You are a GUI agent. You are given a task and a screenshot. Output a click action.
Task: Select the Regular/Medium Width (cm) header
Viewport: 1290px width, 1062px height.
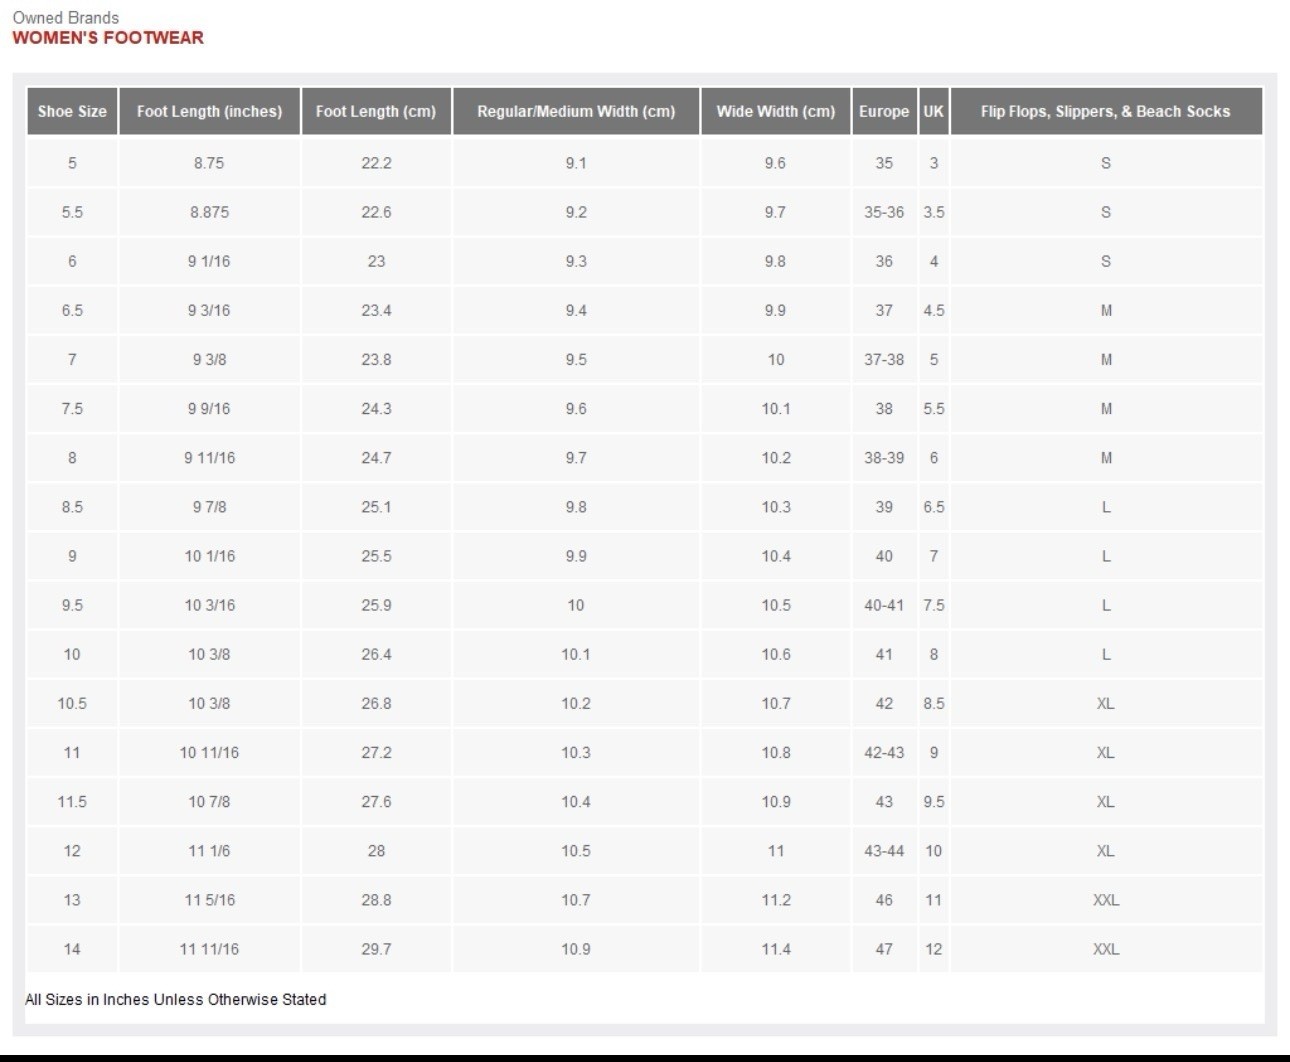click(x=576, y=111)
